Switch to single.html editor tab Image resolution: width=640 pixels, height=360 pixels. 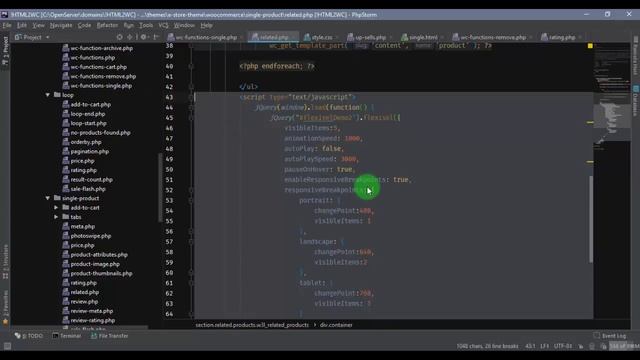click(422, 37)
